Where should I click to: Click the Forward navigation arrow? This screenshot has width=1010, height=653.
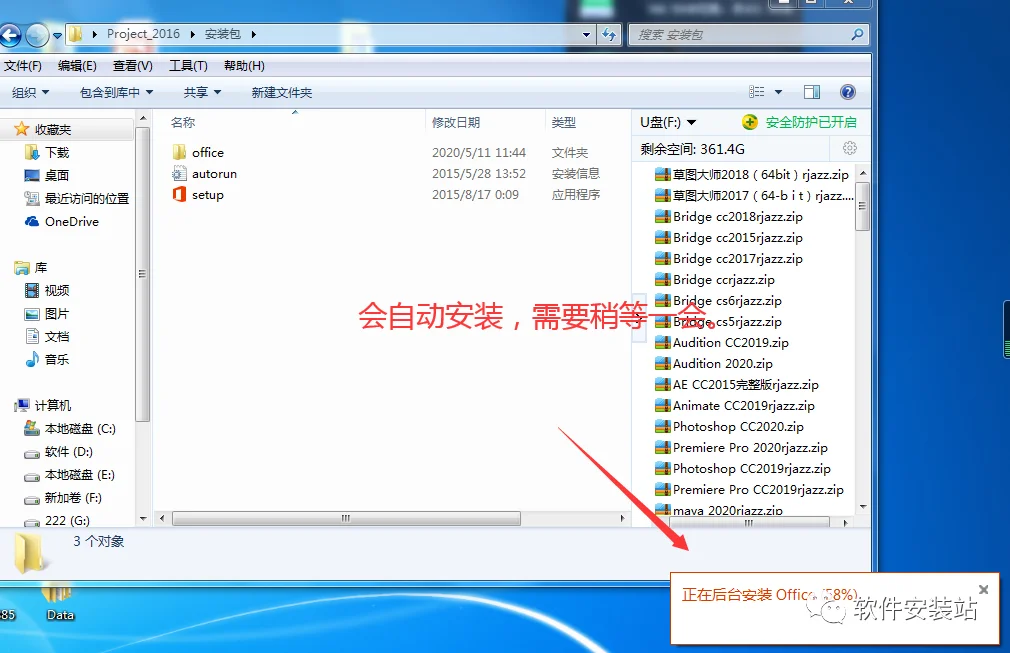click(37, 35)
